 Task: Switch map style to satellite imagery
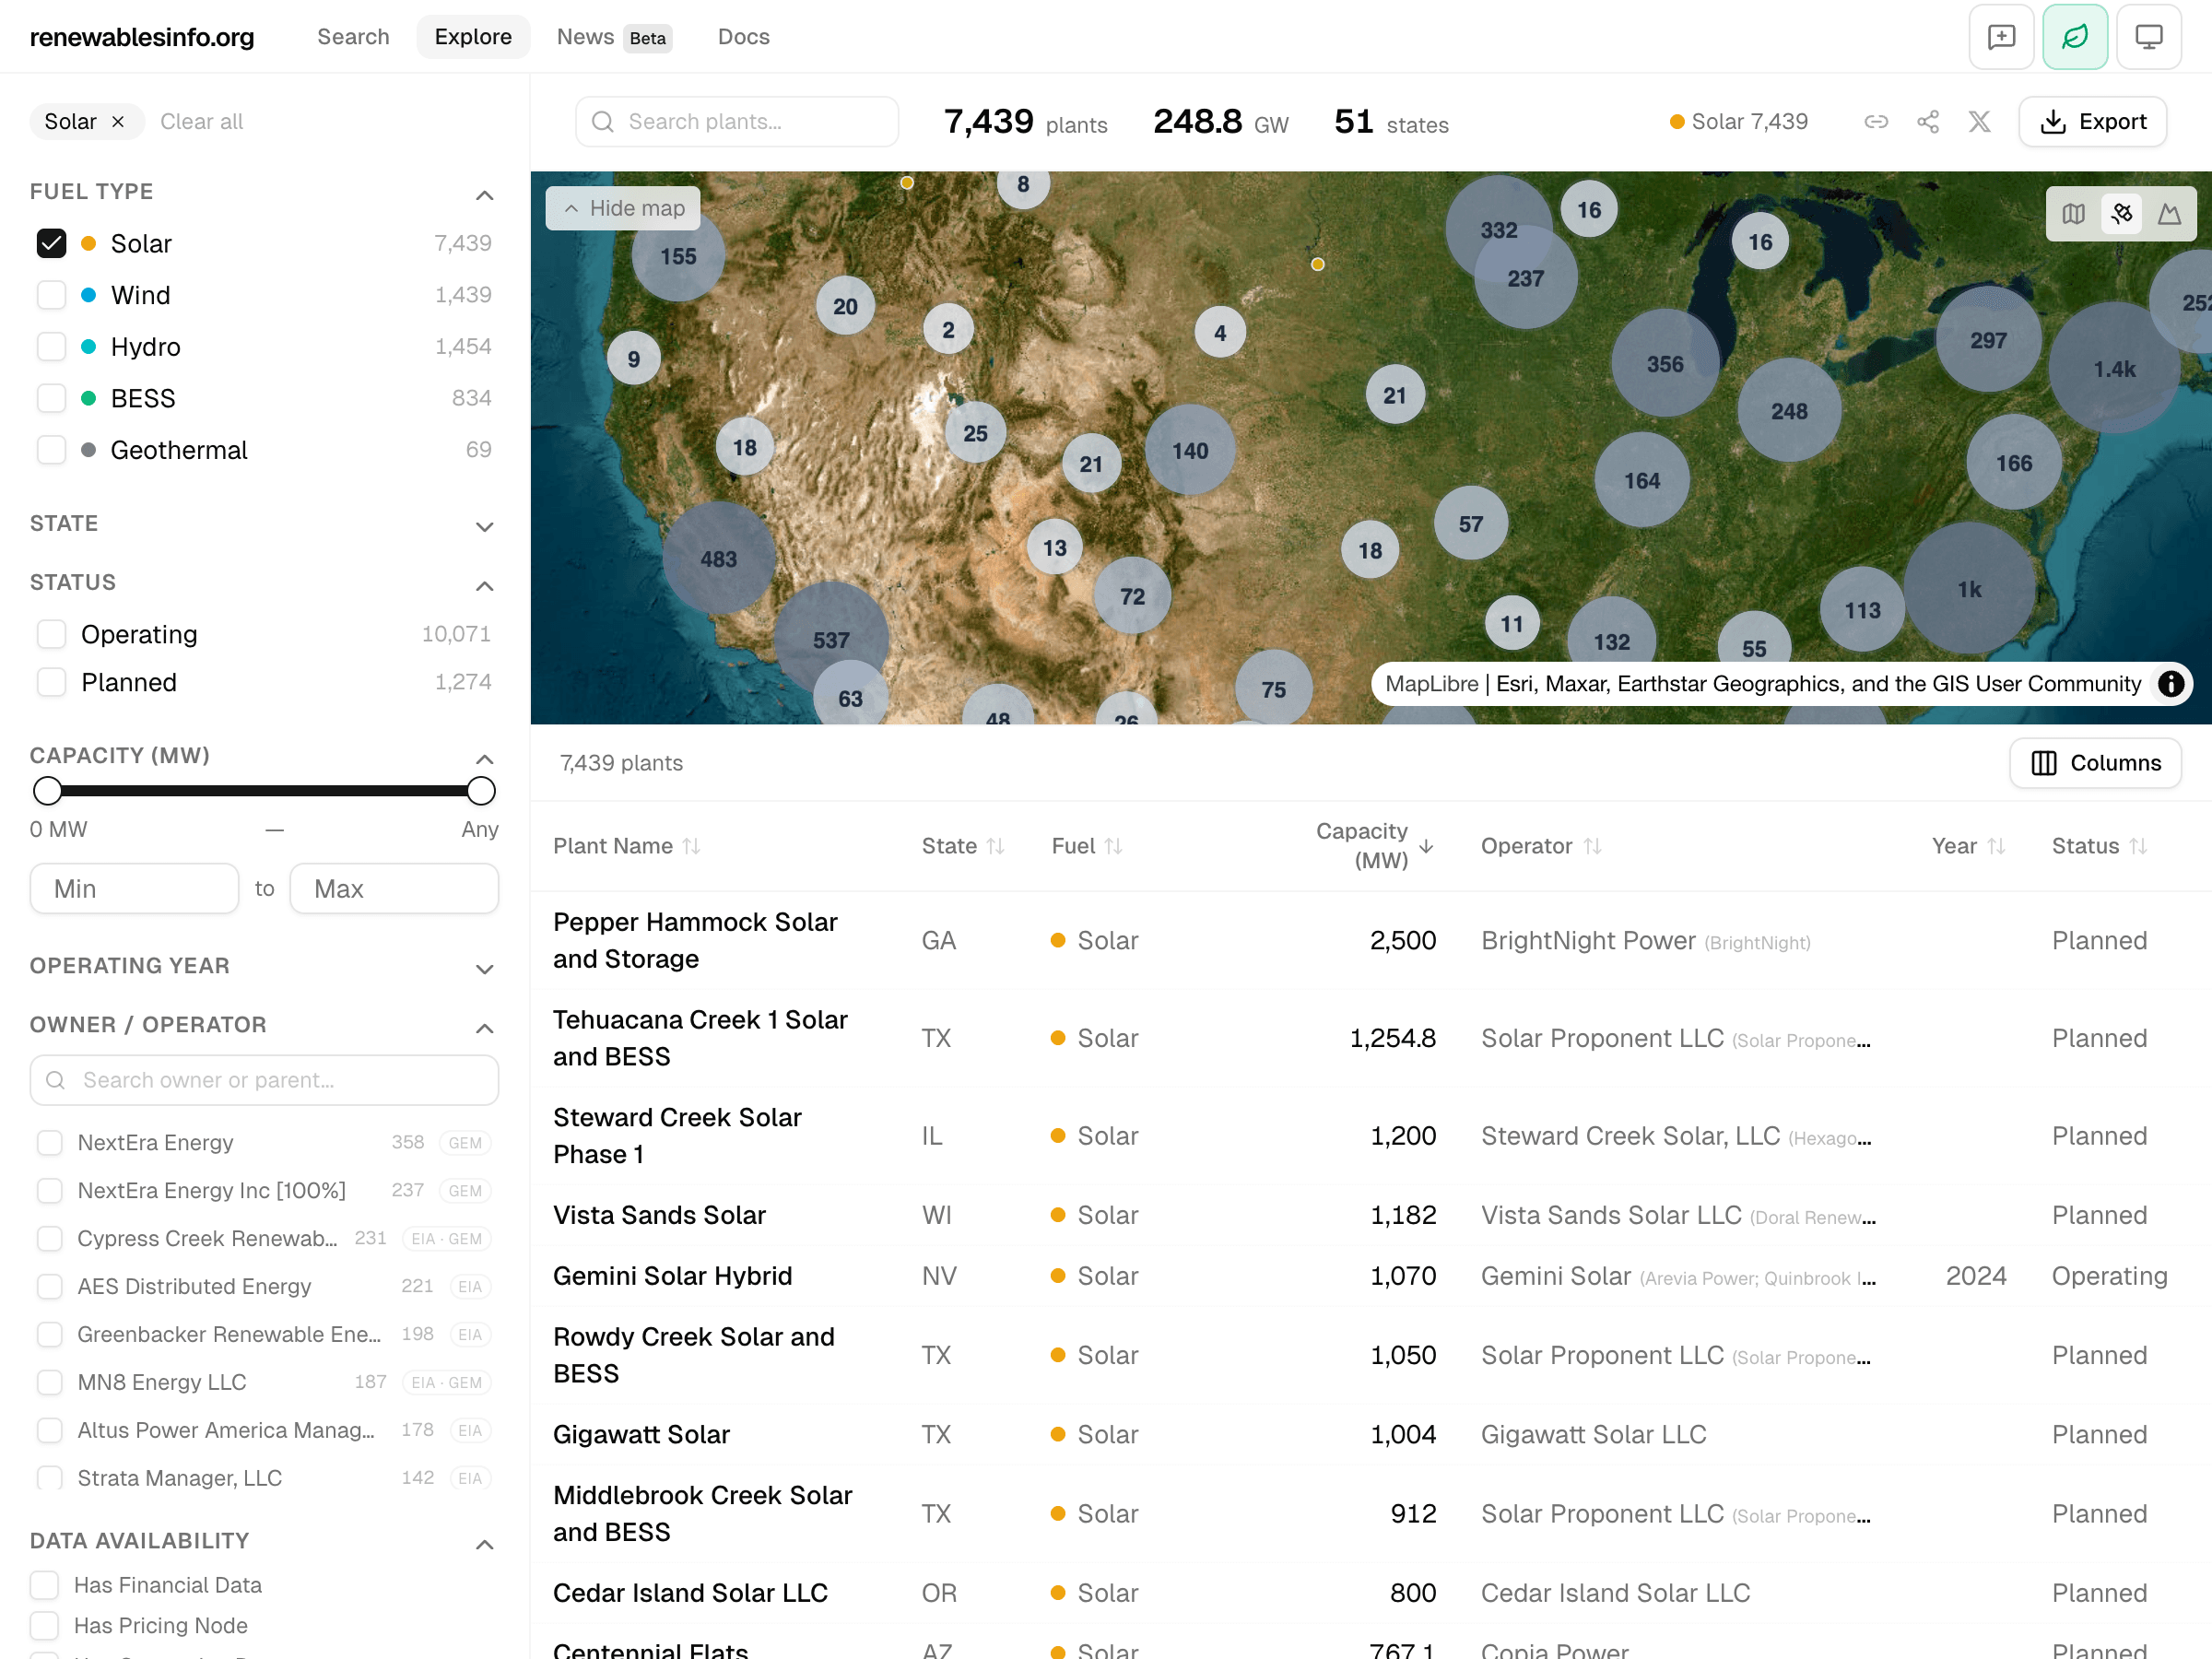point(2122,213)
